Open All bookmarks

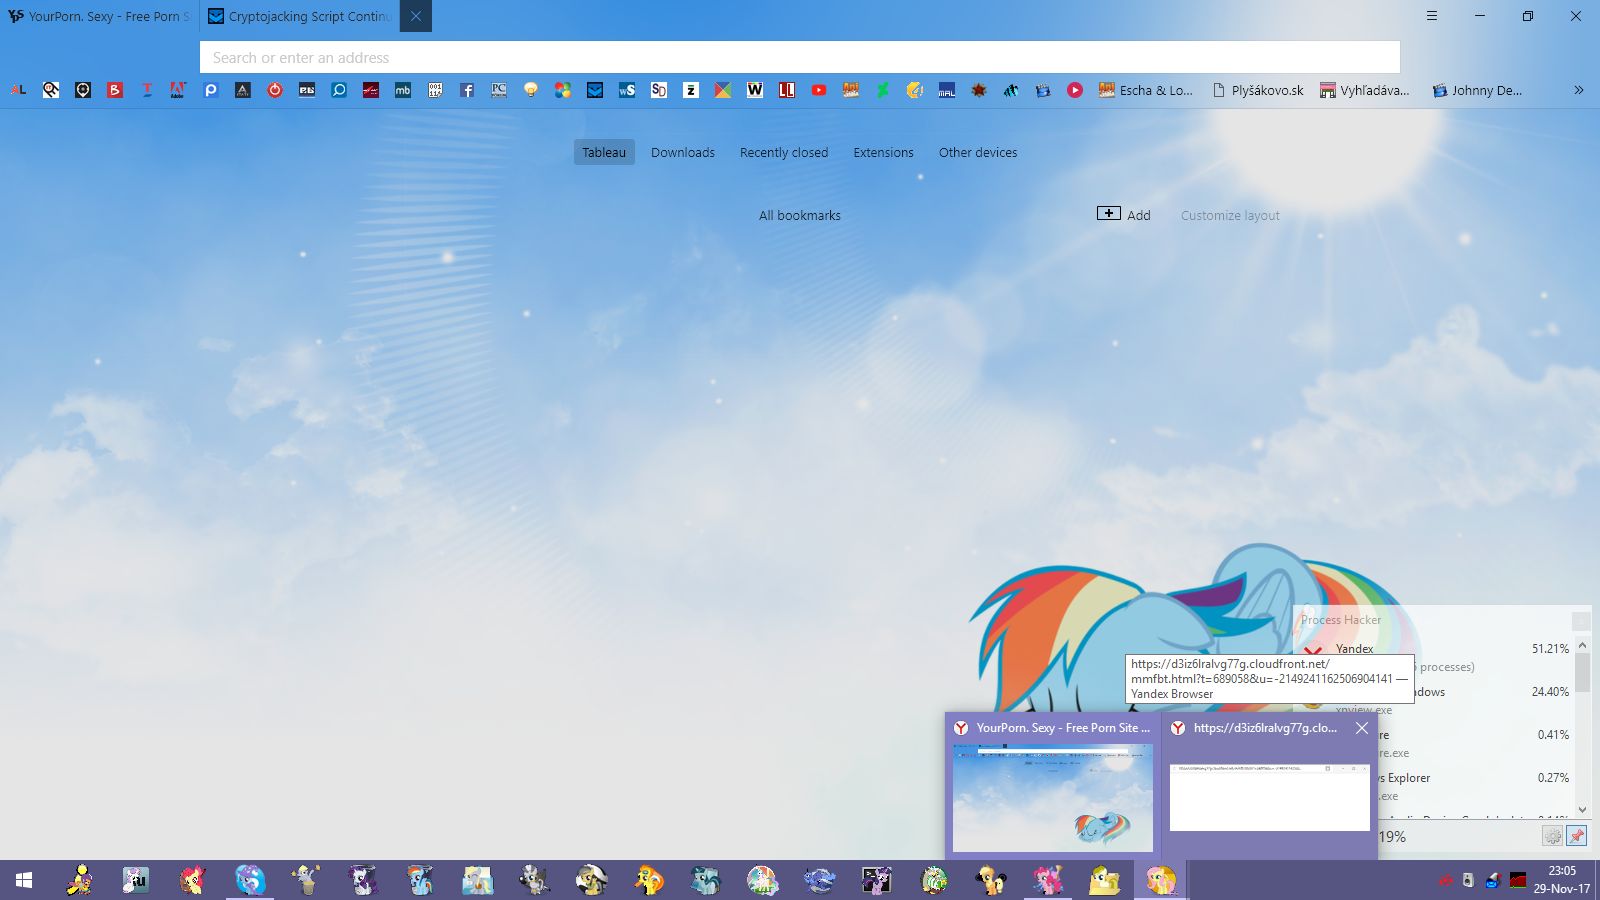[x=800, y=215]
